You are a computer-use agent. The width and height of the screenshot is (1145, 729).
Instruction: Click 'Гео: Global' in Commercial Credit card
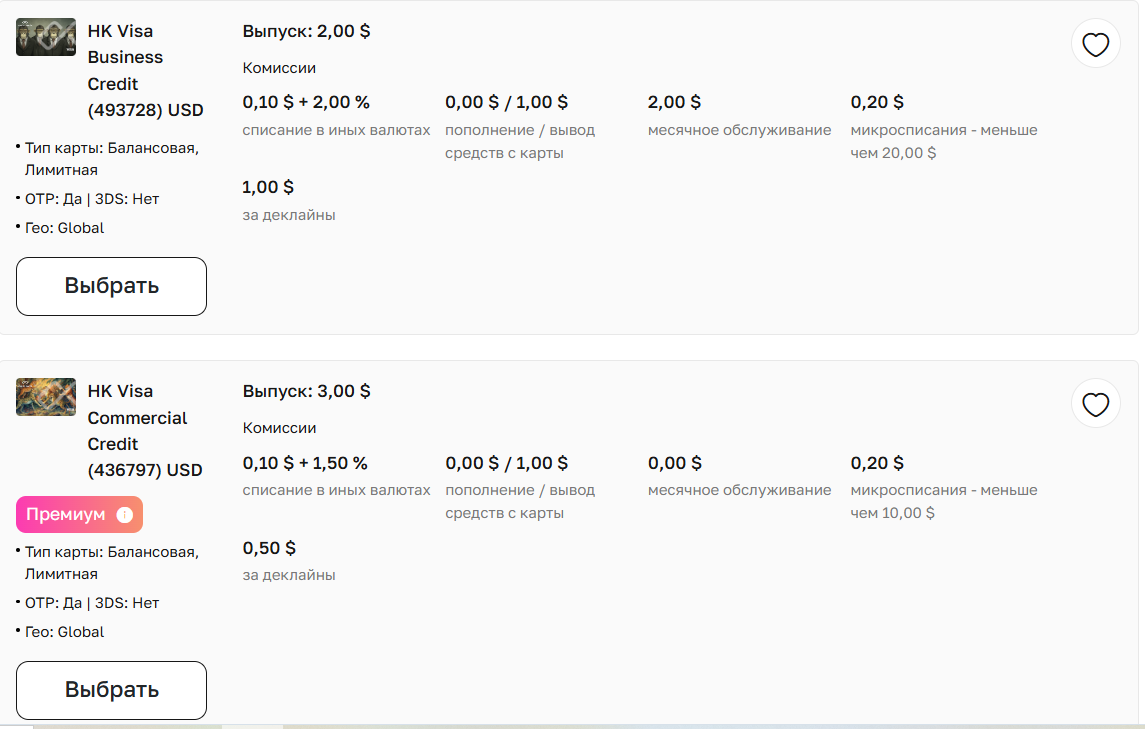click(64, 632)
